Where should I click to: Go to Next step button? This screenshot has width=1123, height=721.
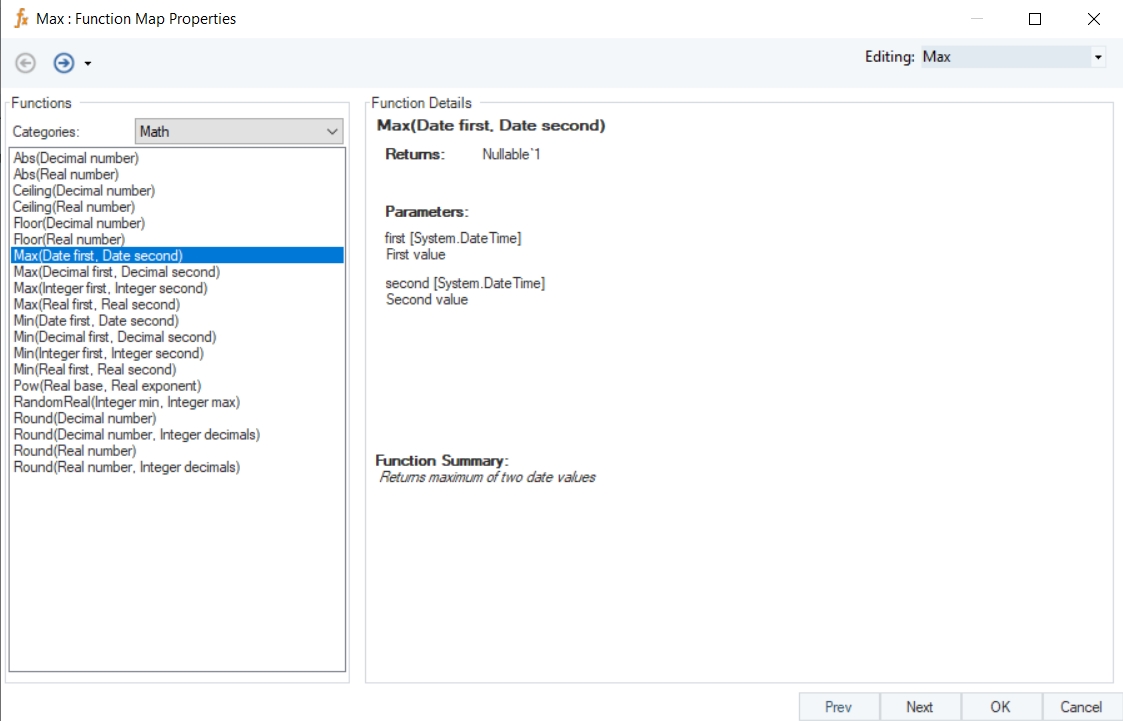(x=920, y=707)
